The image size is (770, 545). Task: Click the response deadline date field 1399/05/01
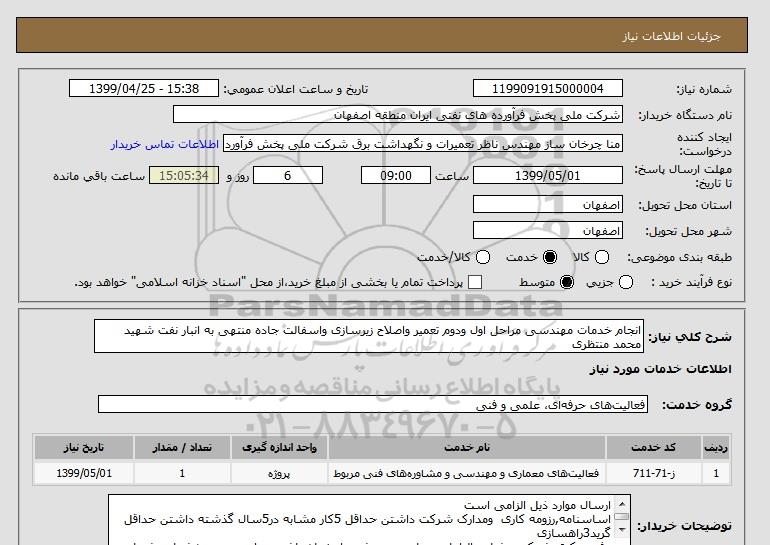click(548, 175)
